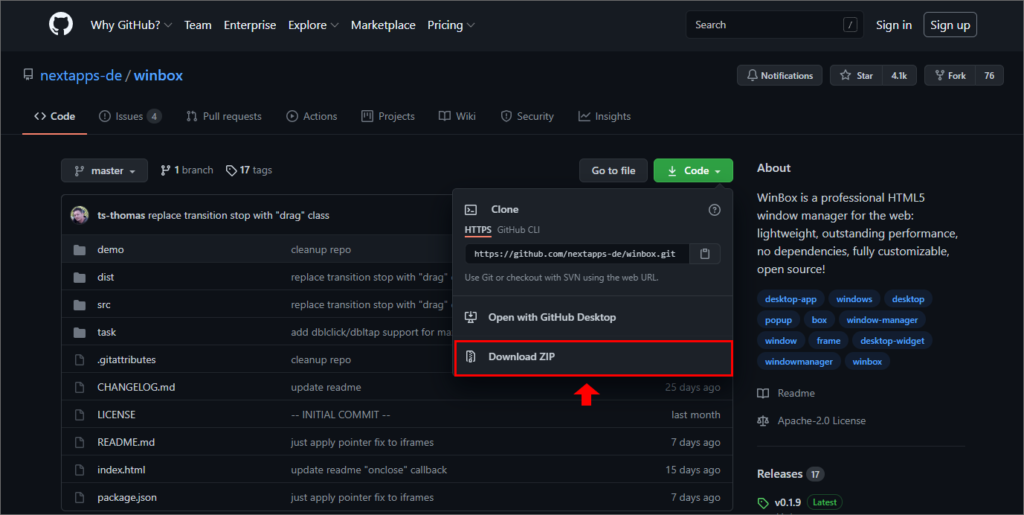The height and width of the screenshot is (515, 1024).
Task: Click the zip file icon beside Download ZIP
Action: pos(470,356)
